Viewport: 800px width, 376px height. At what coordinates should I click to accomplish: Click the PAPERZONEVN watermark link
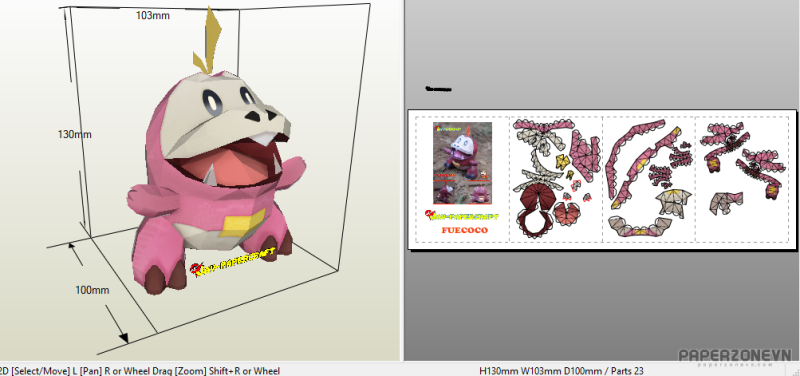(735, 357)
